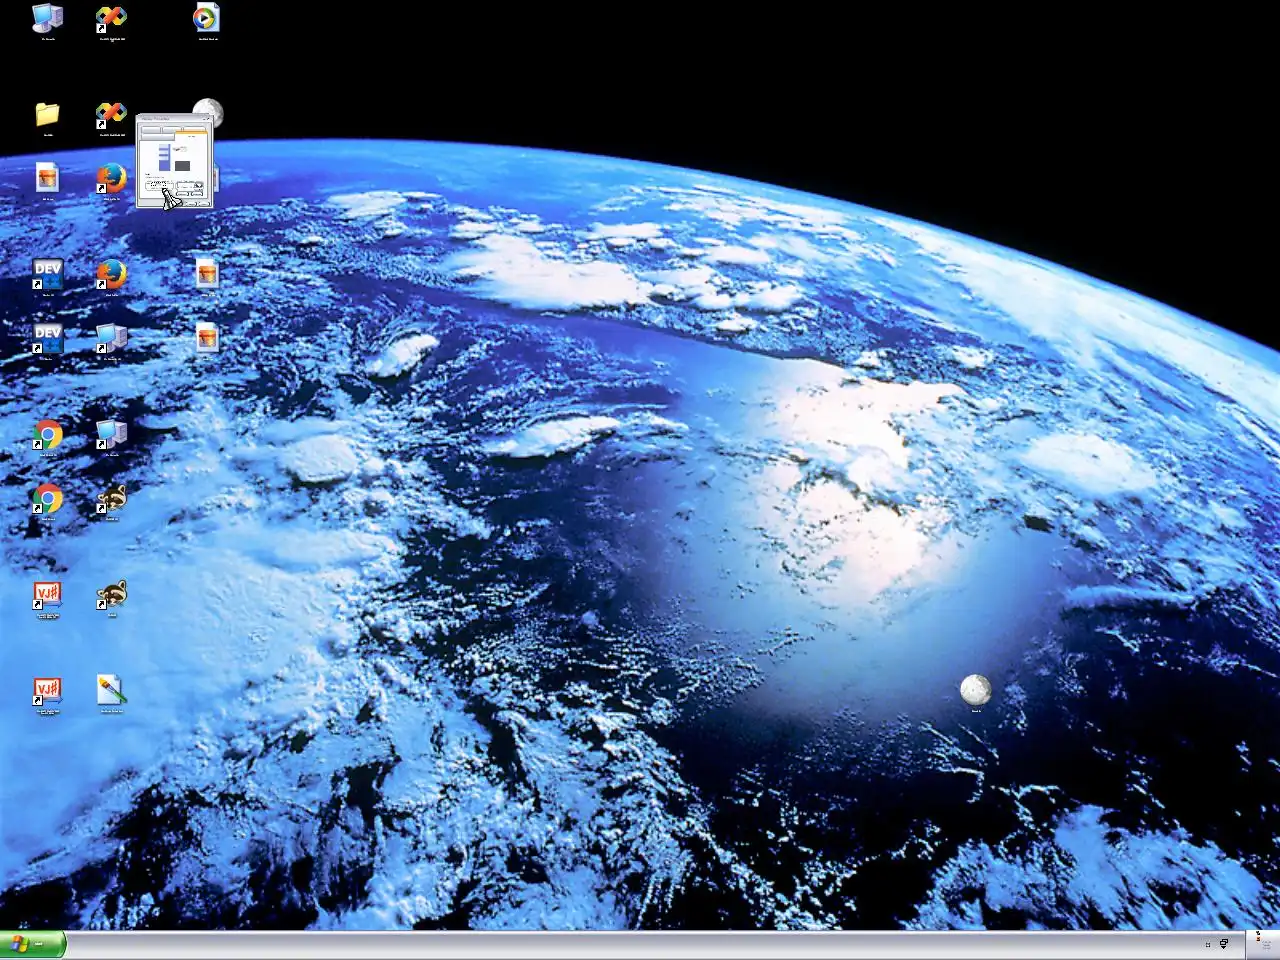Open the Chrome shortcut next to the raccoon icon

coord(47,498)
